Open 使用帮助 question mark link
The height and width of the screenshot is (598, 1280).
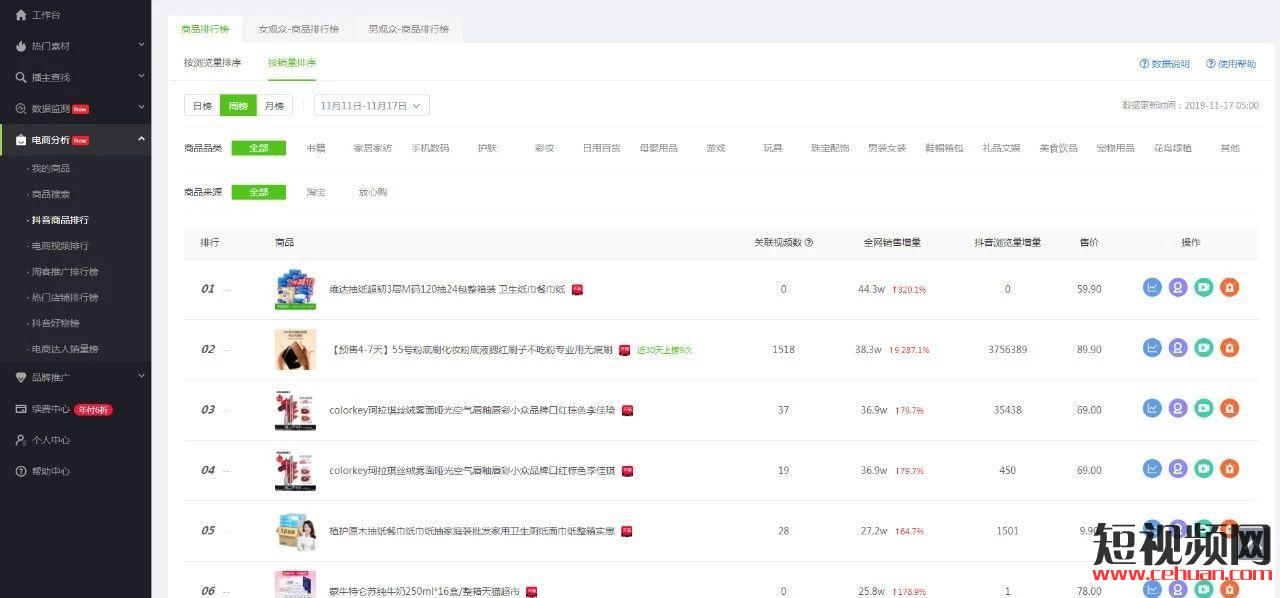(1211, 64)
